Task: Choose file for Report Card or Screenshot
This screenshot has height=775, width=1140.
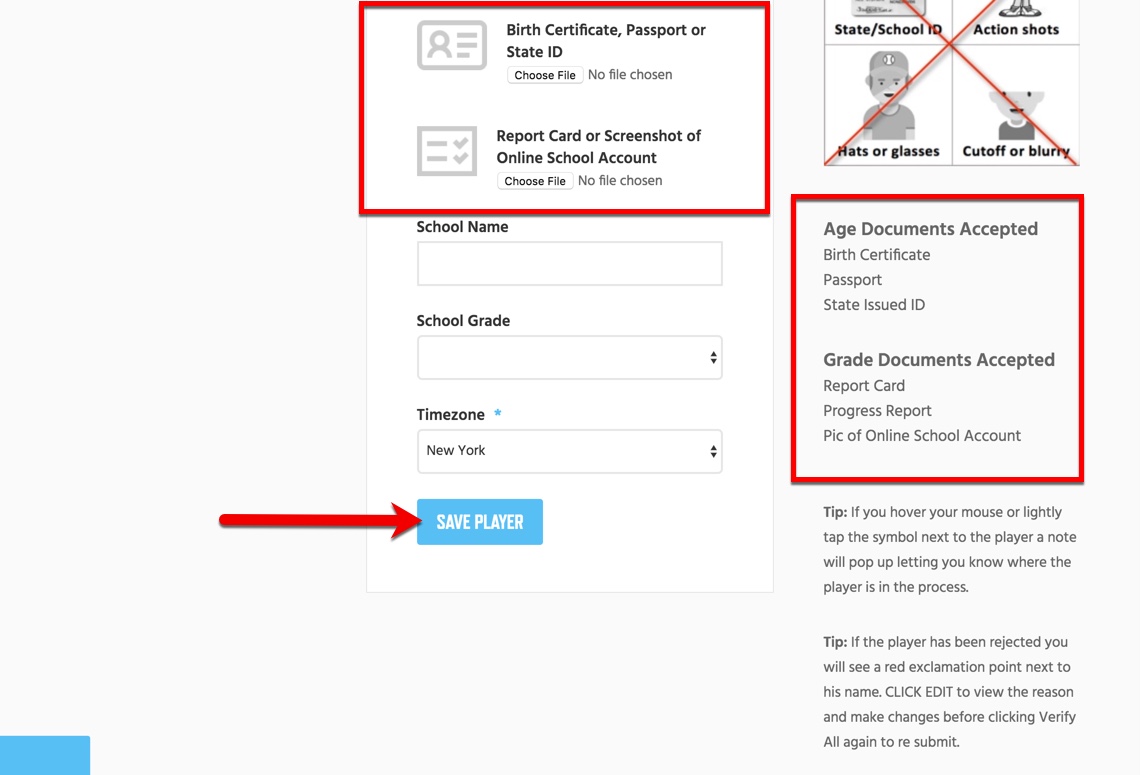Action: [x=535, y=181]
